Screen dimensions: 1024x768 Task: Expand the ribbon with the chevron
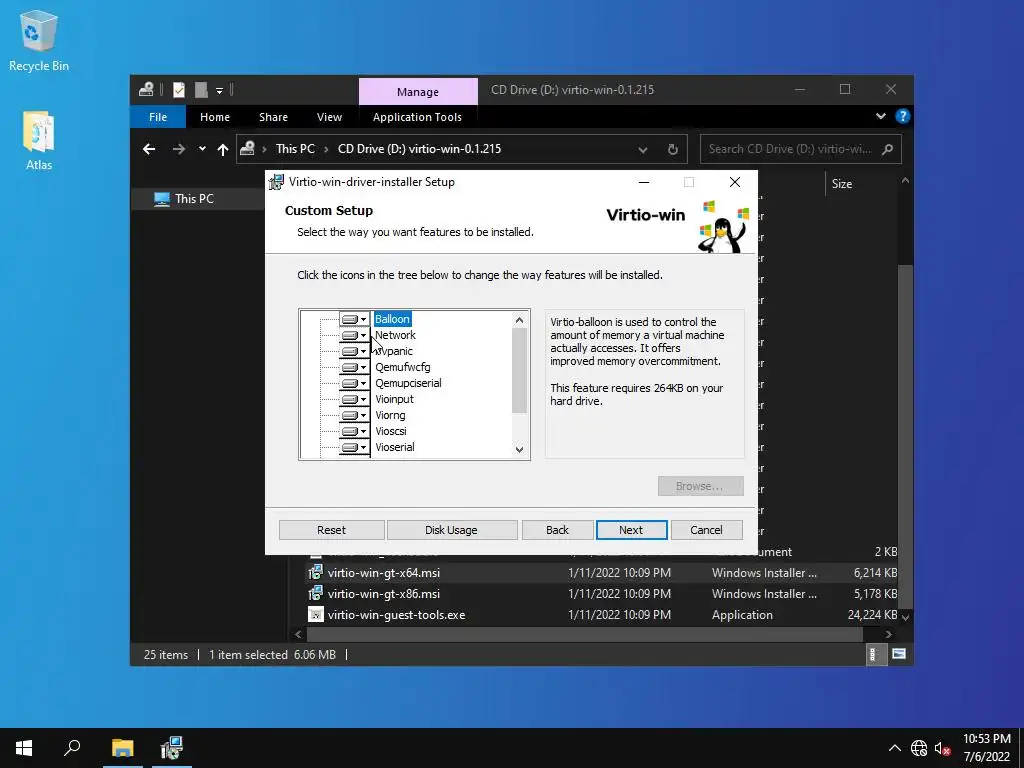point(881,116)
